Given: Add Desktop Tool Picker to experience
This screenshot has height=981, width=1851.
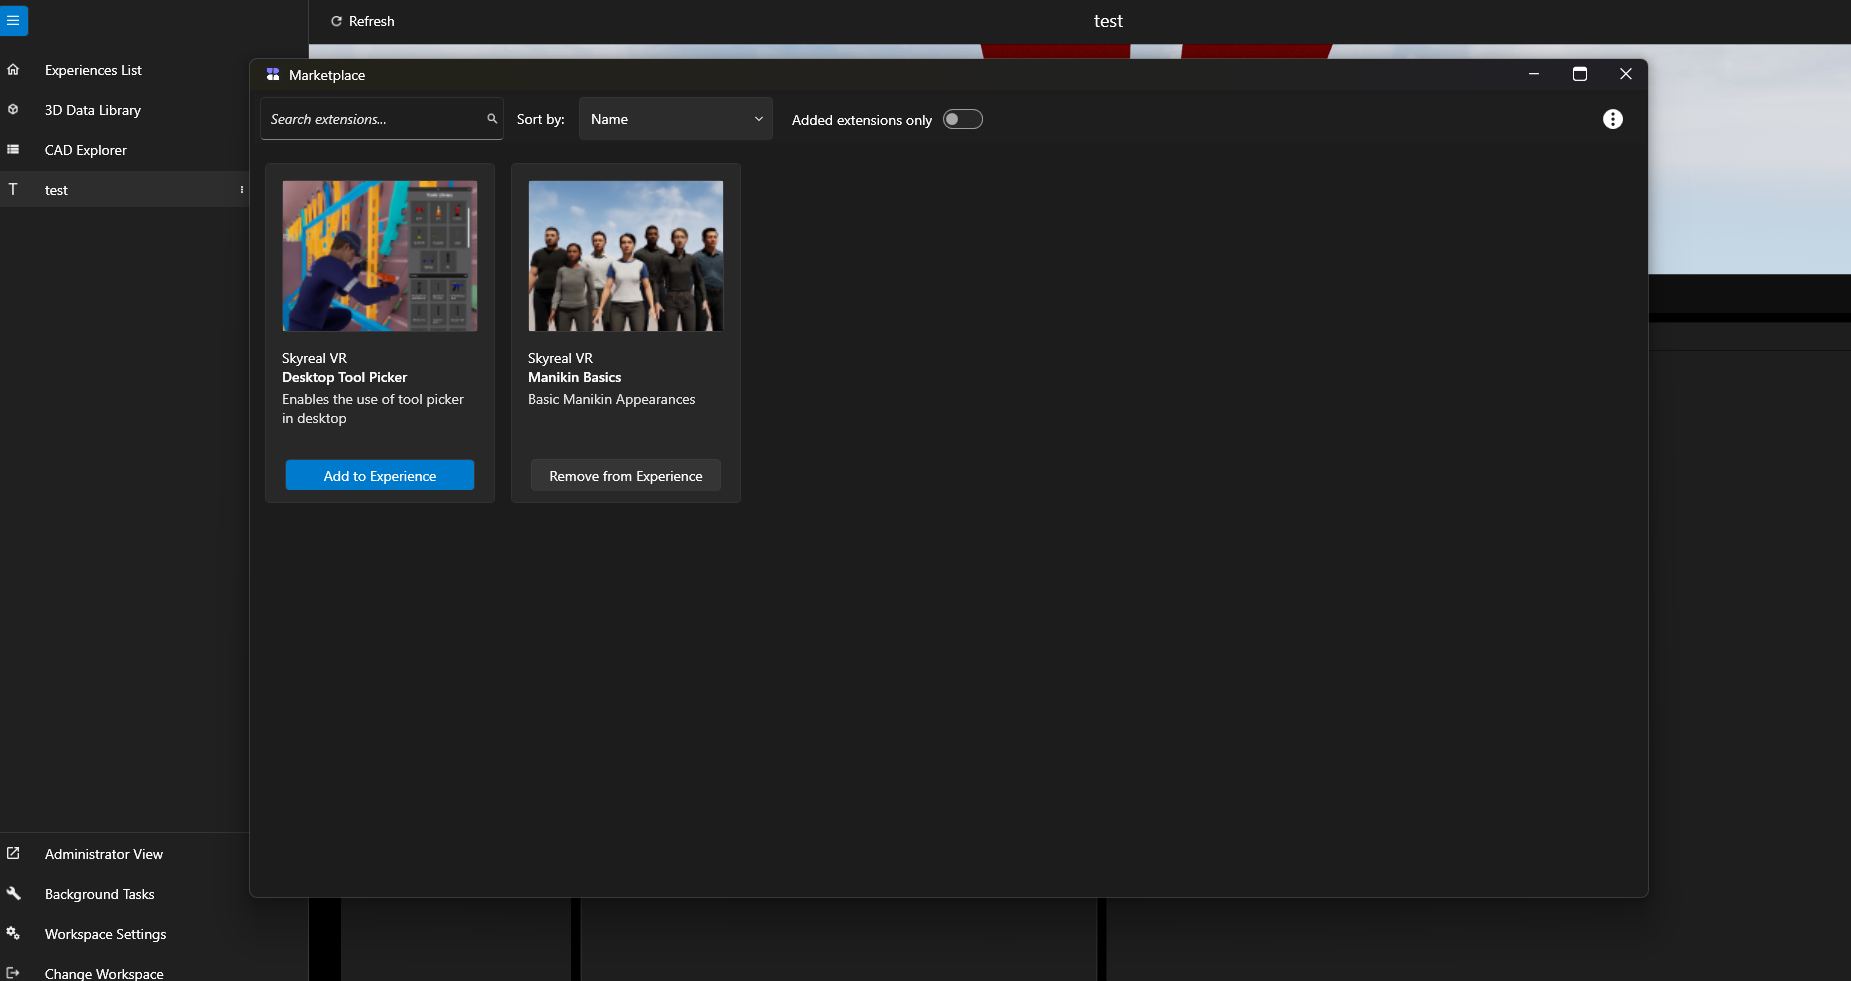Looking at the screenshot, I should [379, 476].
